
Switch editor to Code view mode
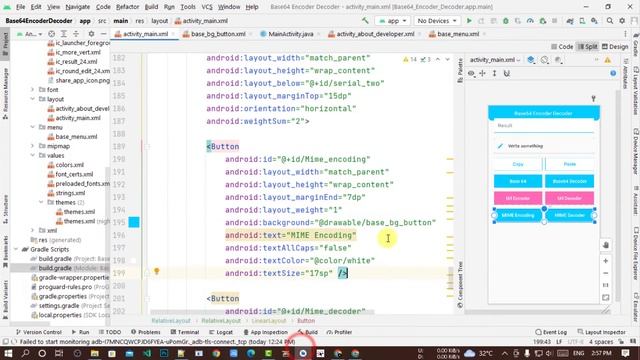(x=562, y=47)
